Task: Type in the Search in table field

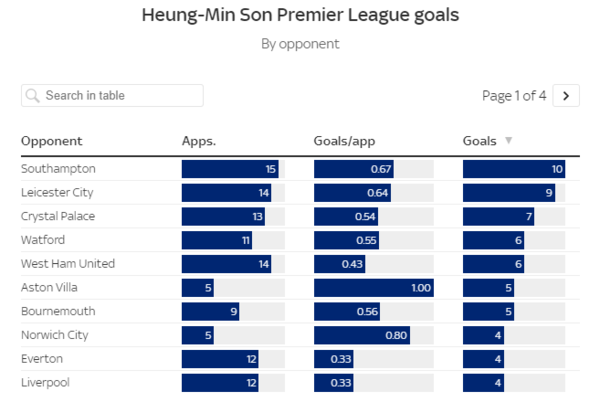Action: coord(120,96)
